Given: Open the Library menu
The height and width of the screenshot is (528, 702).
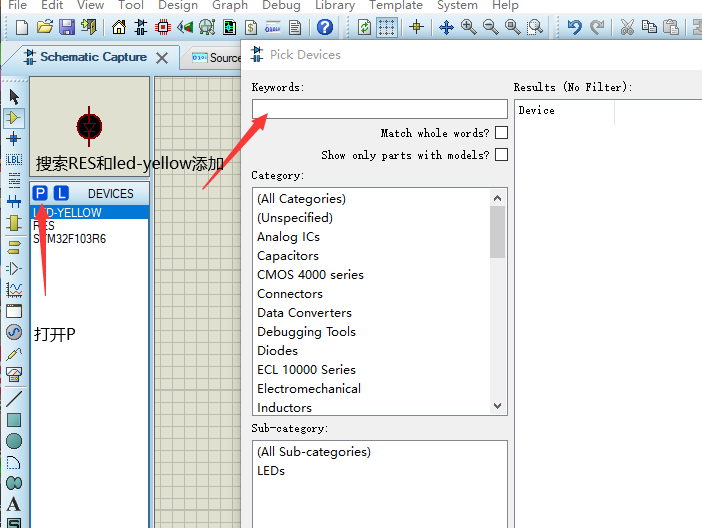Looking at the screenshot, I should (x=335, y=5).
